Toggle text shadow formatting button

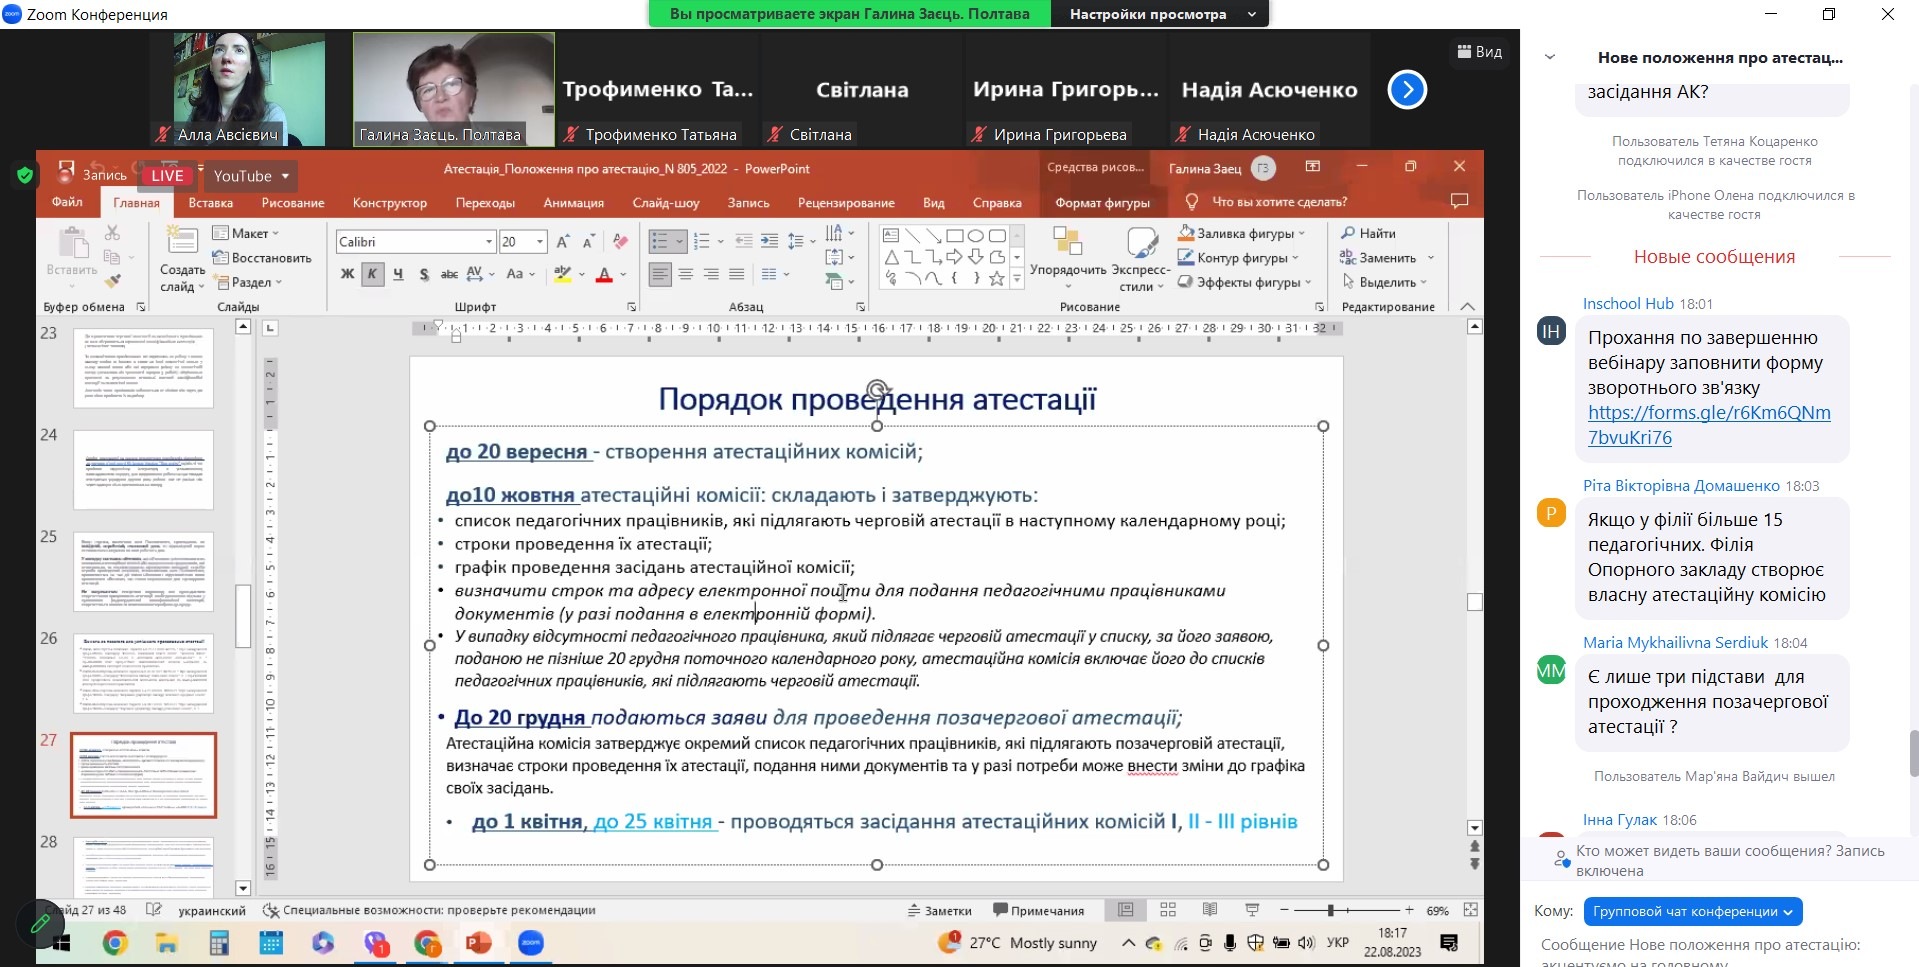tap(424, 274)
